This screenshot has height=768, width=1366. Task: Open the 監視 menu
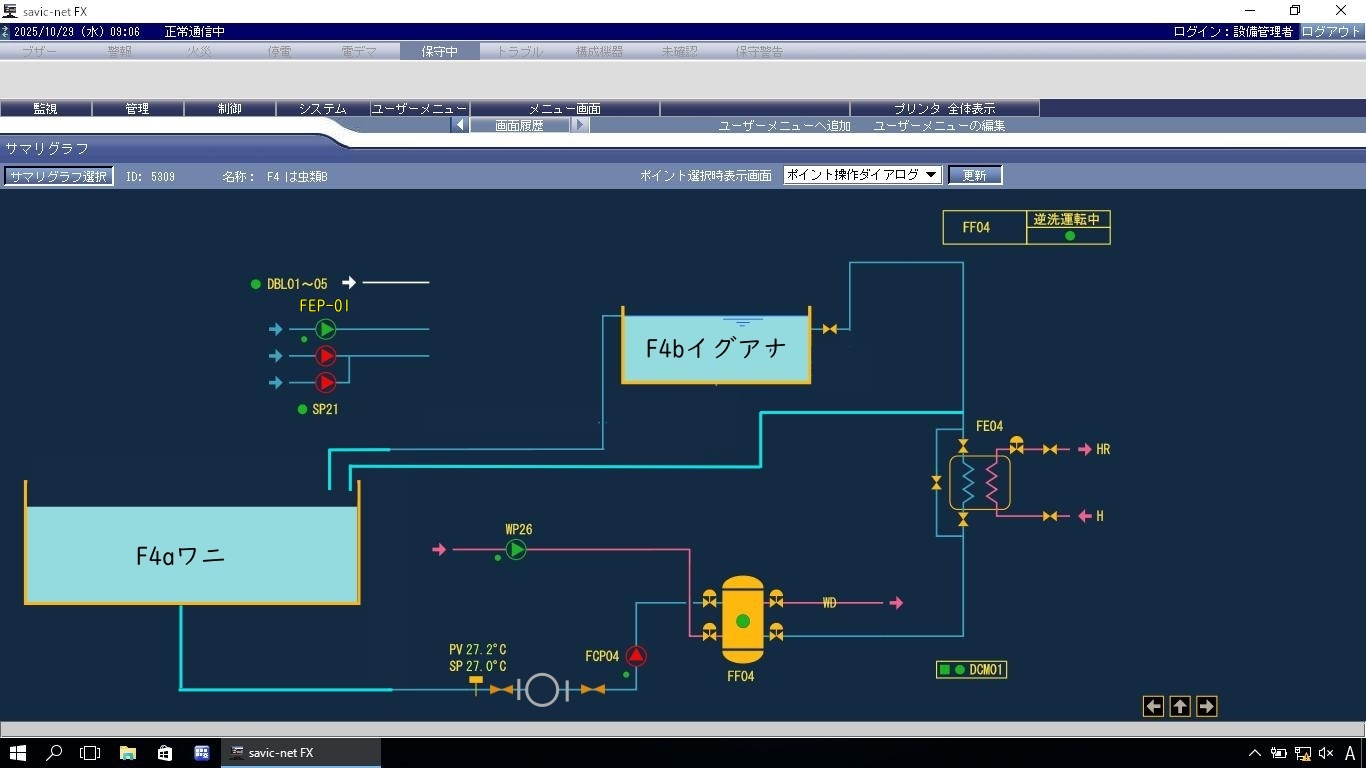[x=45, y=108]
